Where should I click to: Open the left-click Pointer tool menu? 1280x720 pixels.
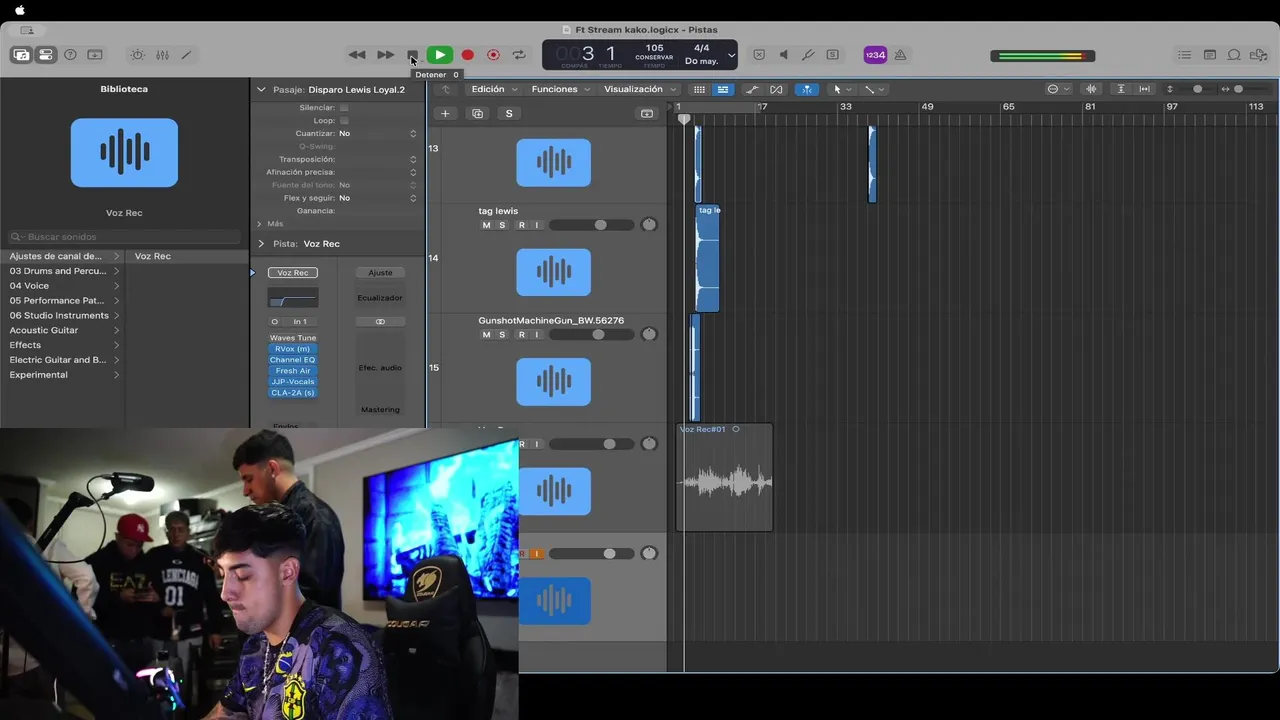(842, 89)
